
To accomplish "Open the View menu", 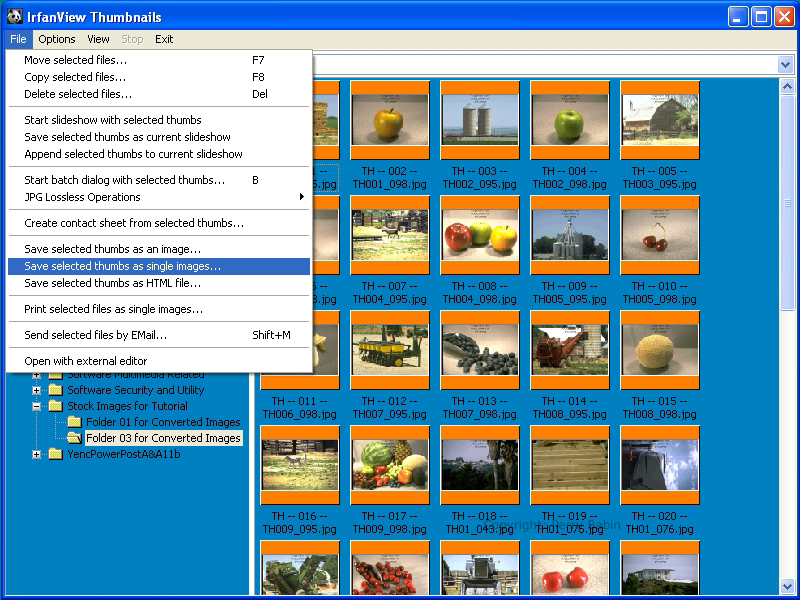I will [x=98, y=39].
